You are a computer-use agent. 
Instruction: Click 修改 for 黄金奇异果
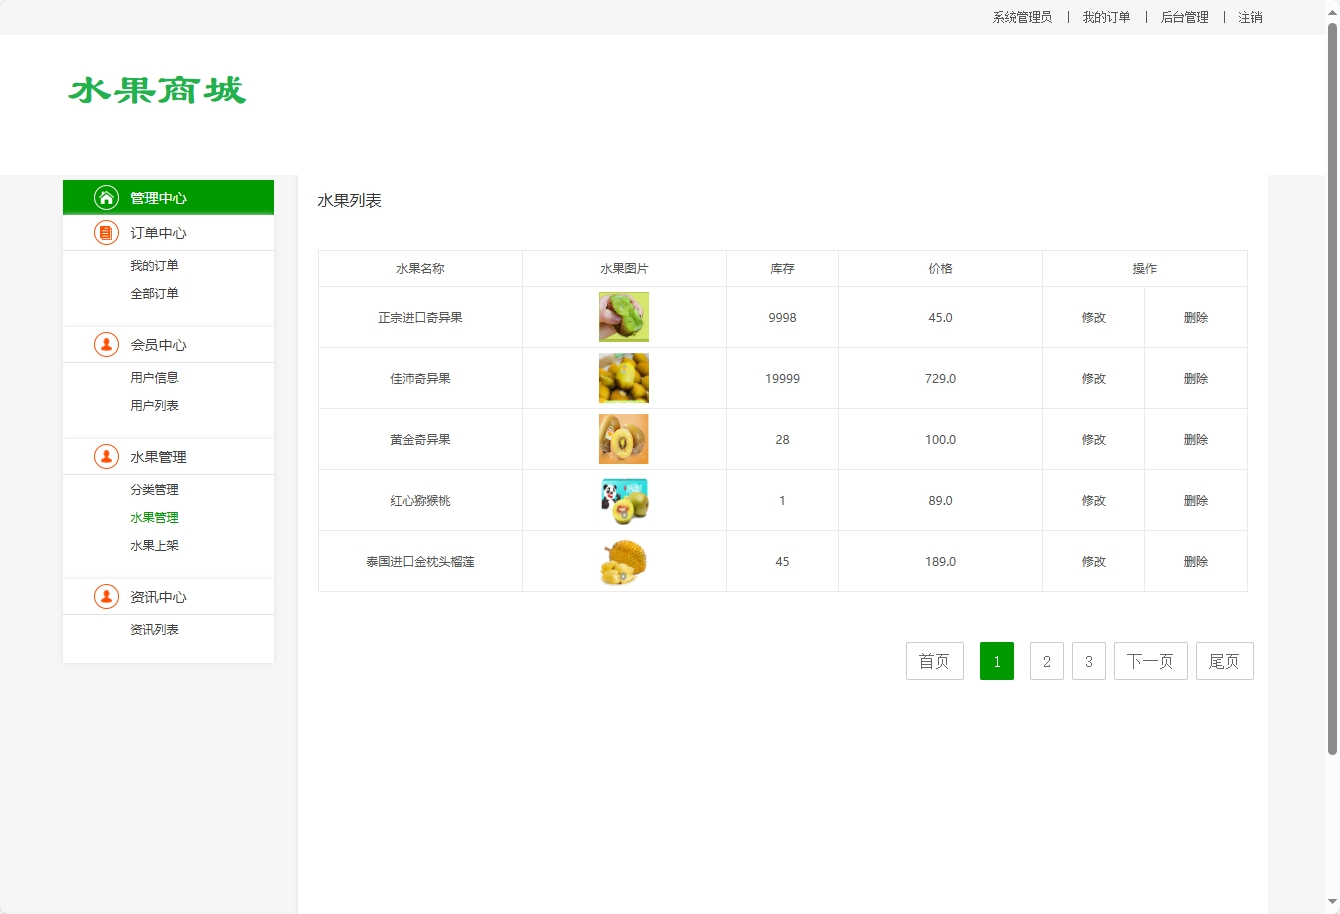pyautogui.click(x=1094, y=439)
